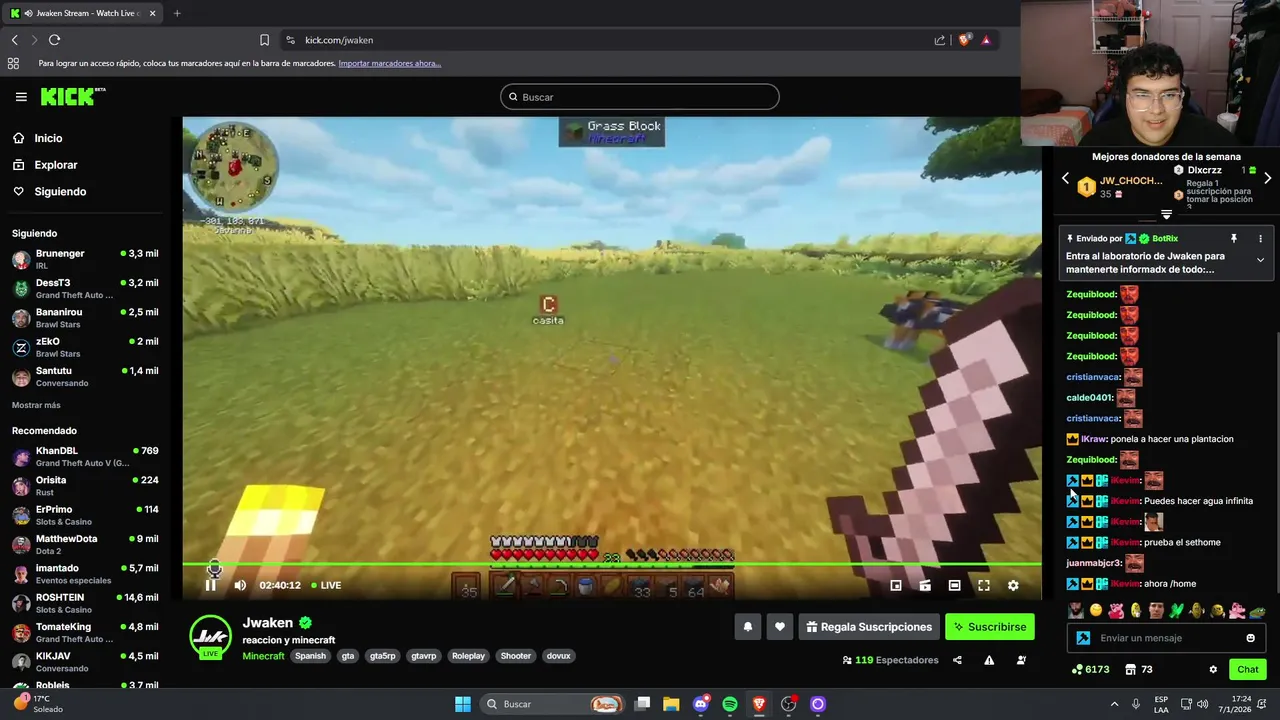The width and height of the screenshot is (1280, 720).
Task: Open Siguiendo in sidebar
Action: pyautogui.click(x=49, y=191)
